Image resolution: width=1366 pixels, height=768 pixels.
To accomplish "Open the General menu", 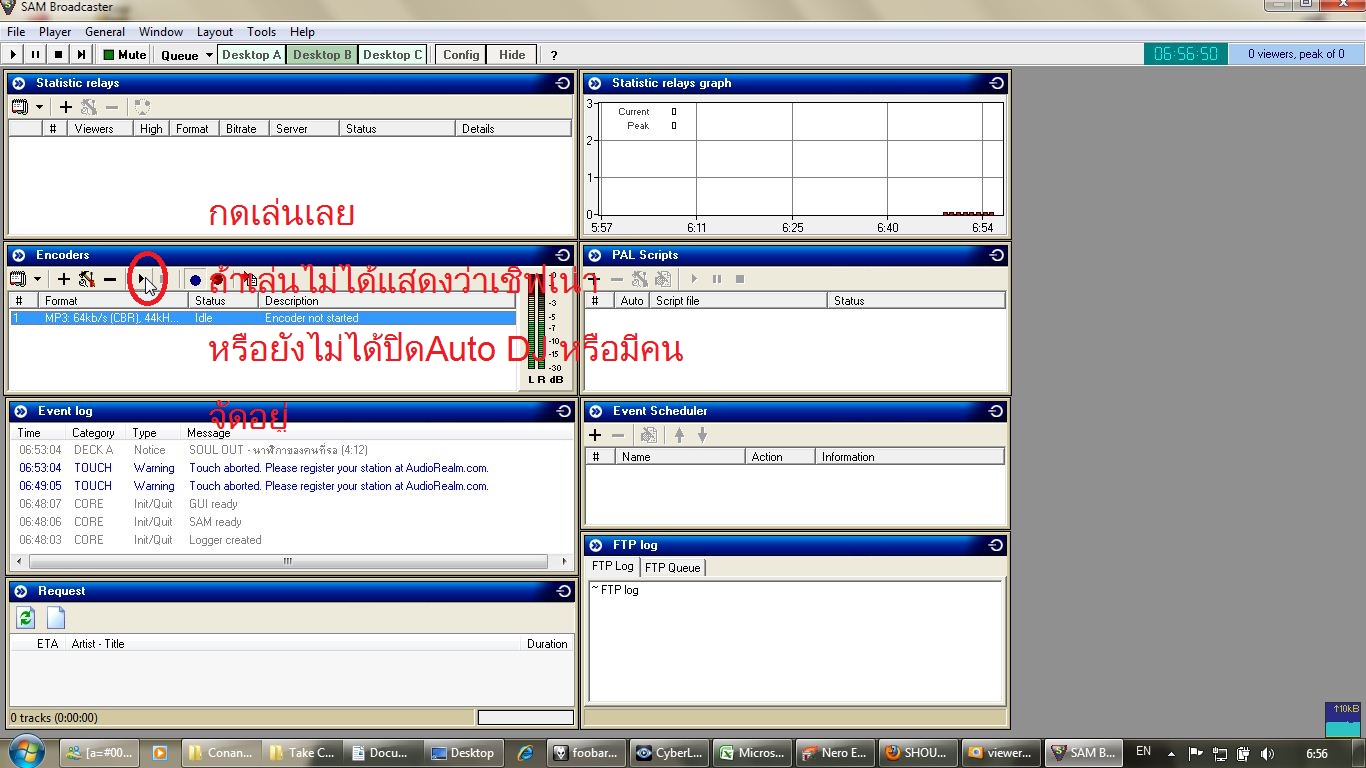I will pos(105,32).
